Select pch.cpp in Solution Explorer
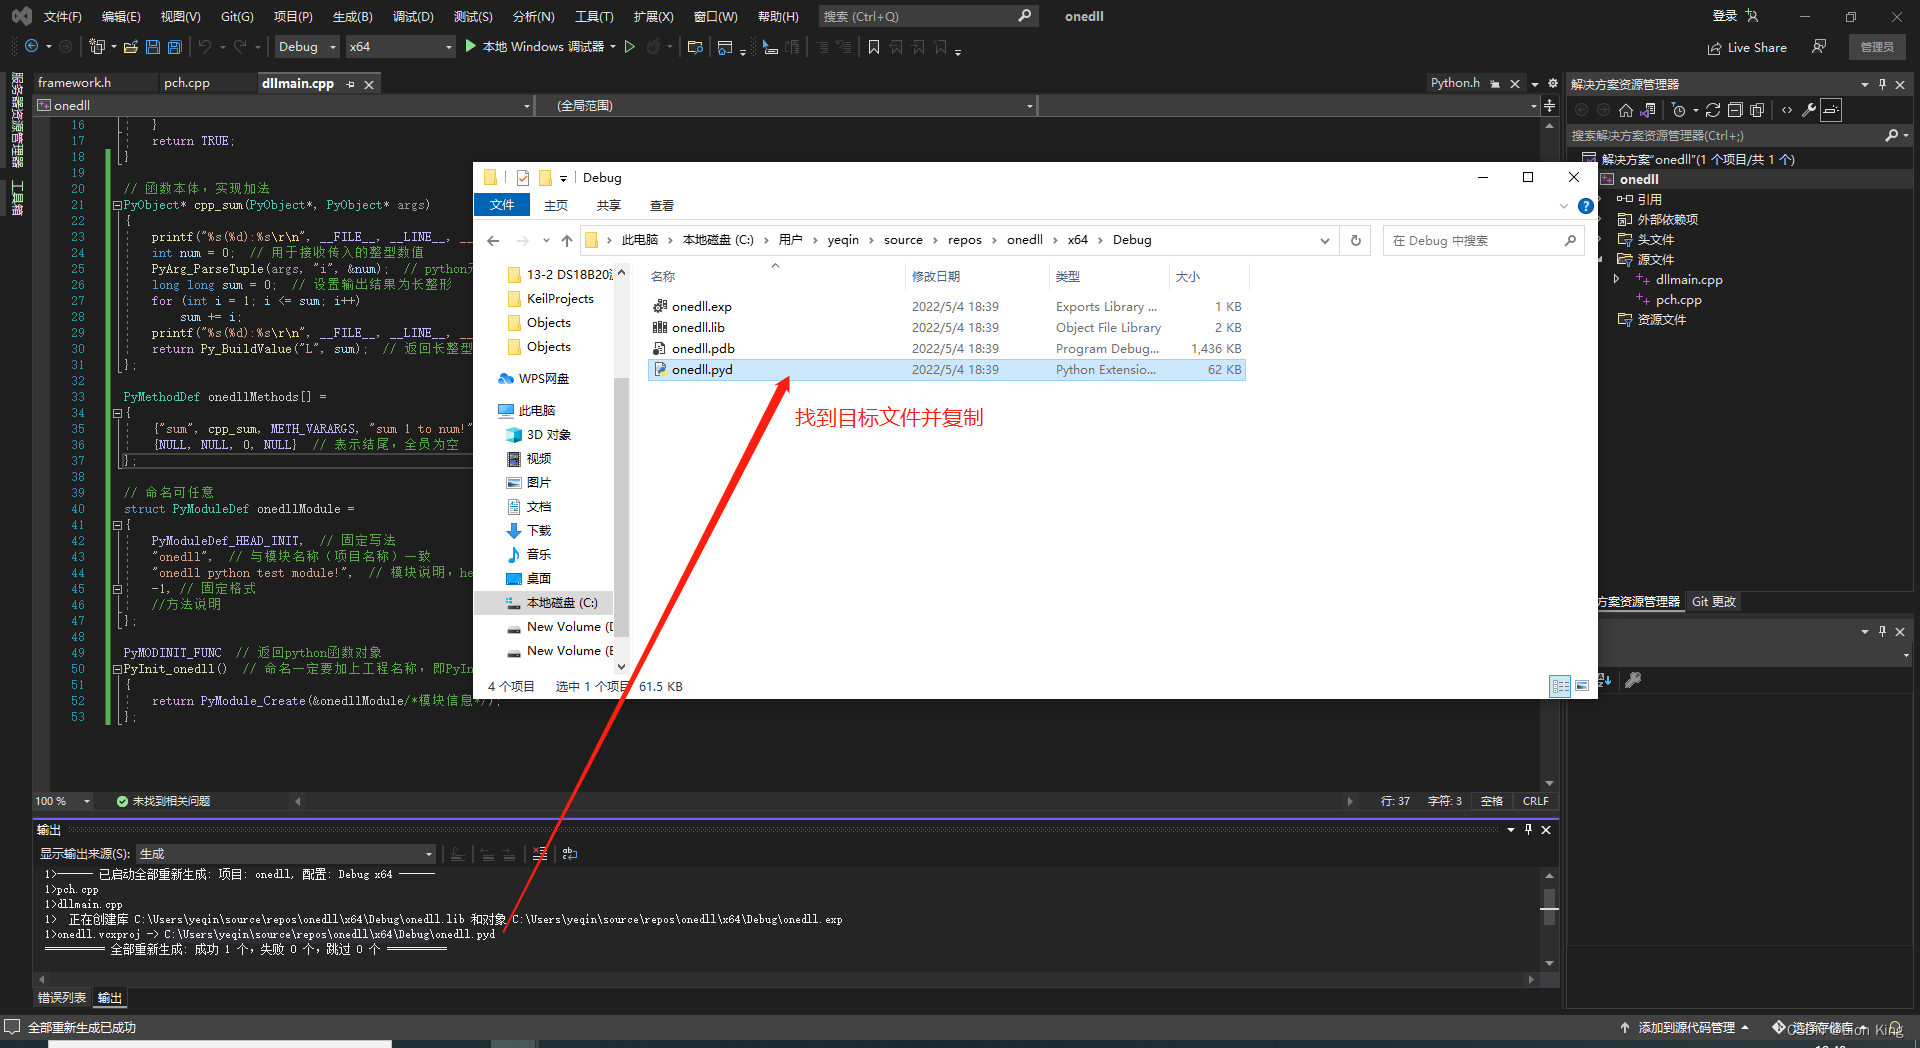This screenshot has height=1048, width=1920. pos(1678,300)
